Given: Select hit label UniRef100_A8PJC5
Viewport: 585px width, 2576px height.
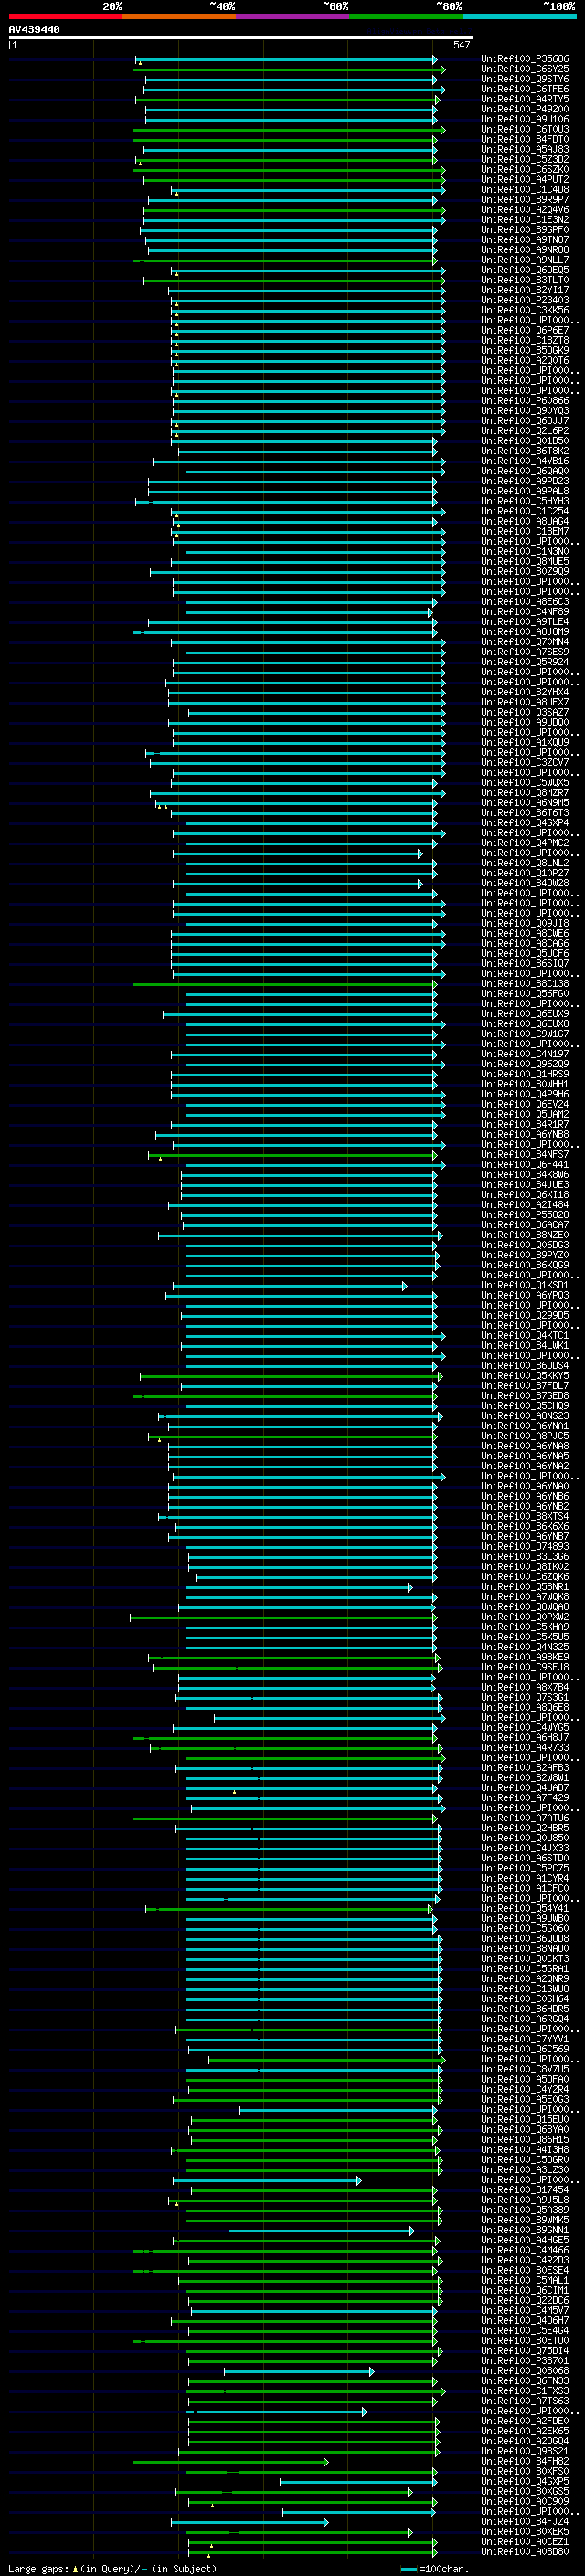Looking at the screenshot, I should [x=525, y=1436].
